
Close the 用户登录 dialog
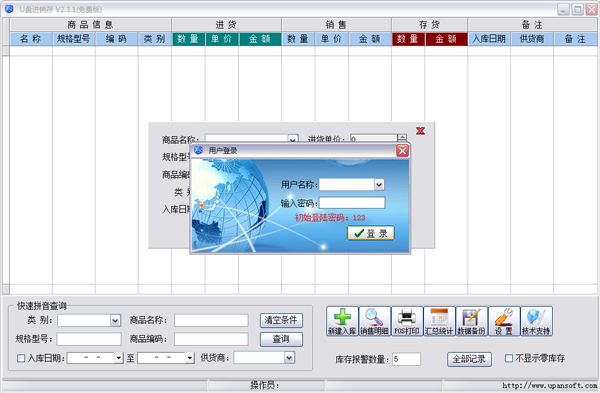coord(402,151)
